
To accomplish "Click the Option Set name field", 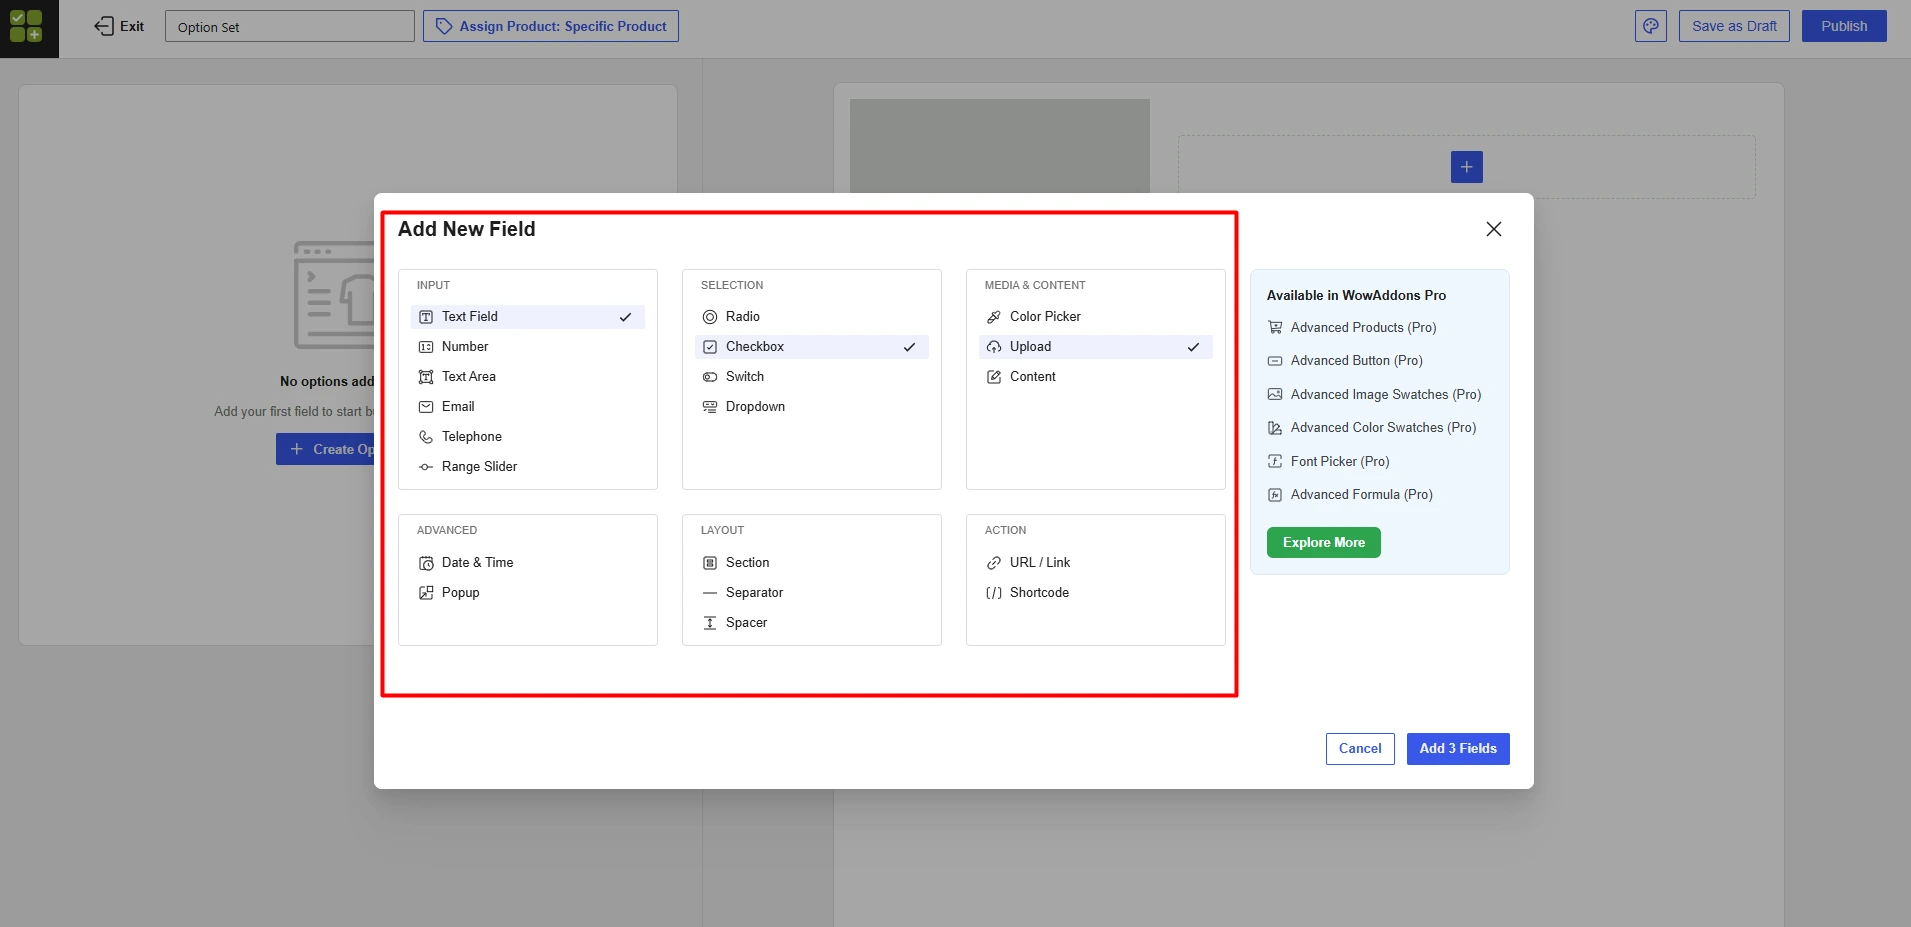I will coord(290,26).
